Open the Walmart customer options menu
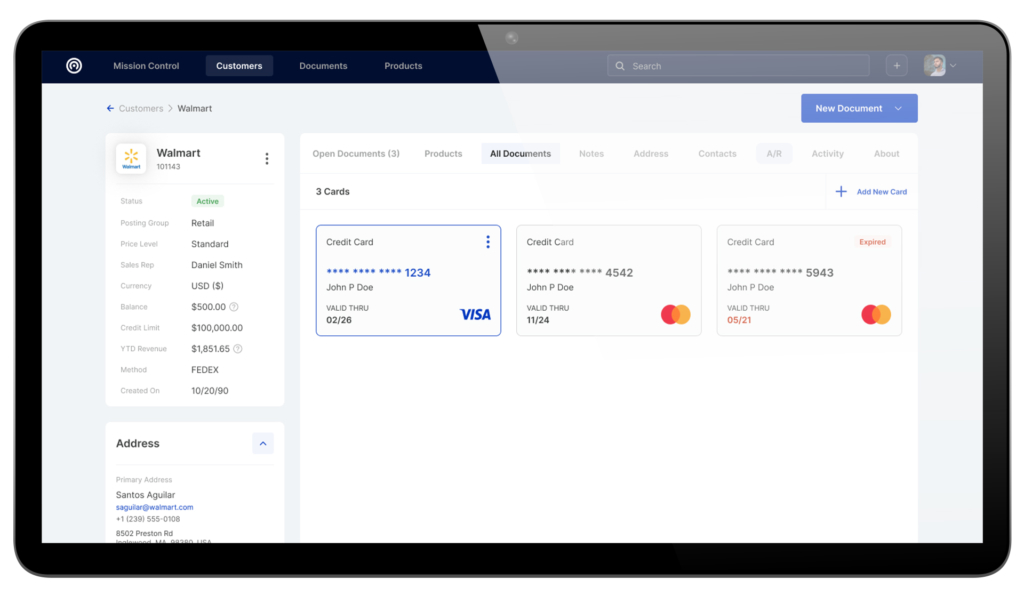 (266, 159)
